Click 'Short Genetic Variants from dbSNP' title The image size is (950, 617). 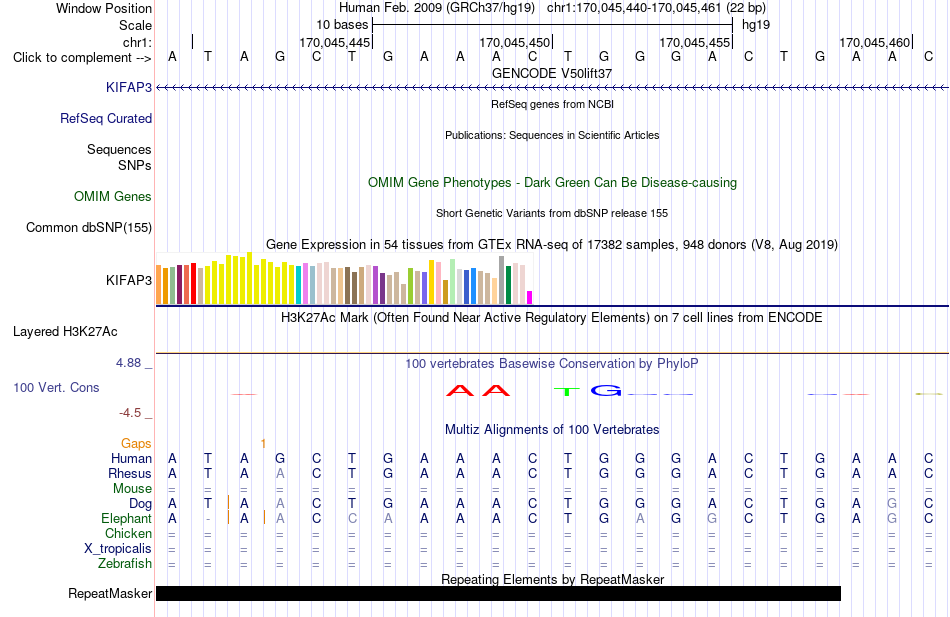point(552,213)
